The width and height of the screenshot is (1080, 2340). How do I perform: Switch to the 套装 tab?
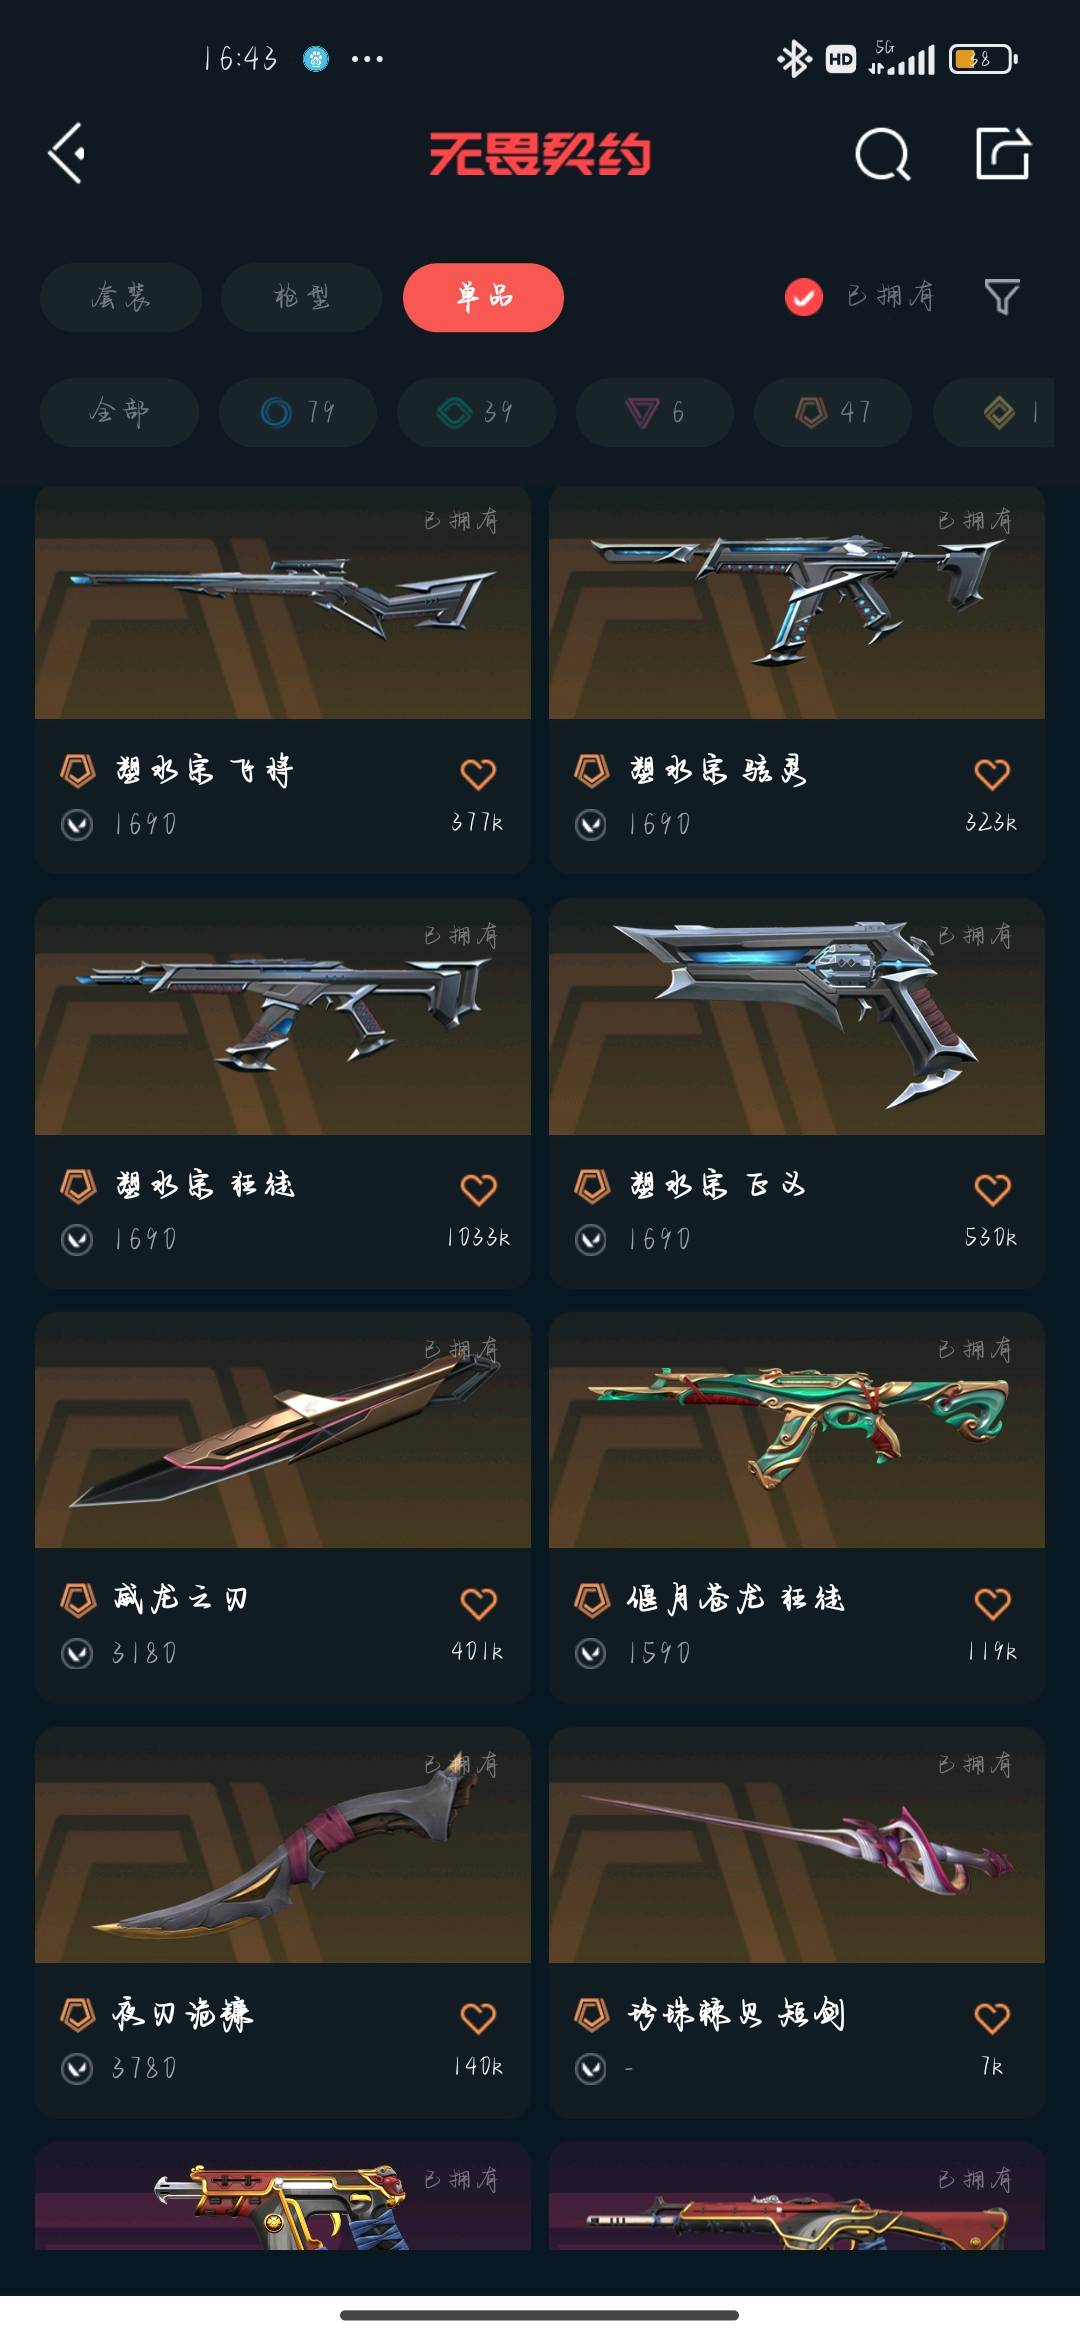(121, 297)
